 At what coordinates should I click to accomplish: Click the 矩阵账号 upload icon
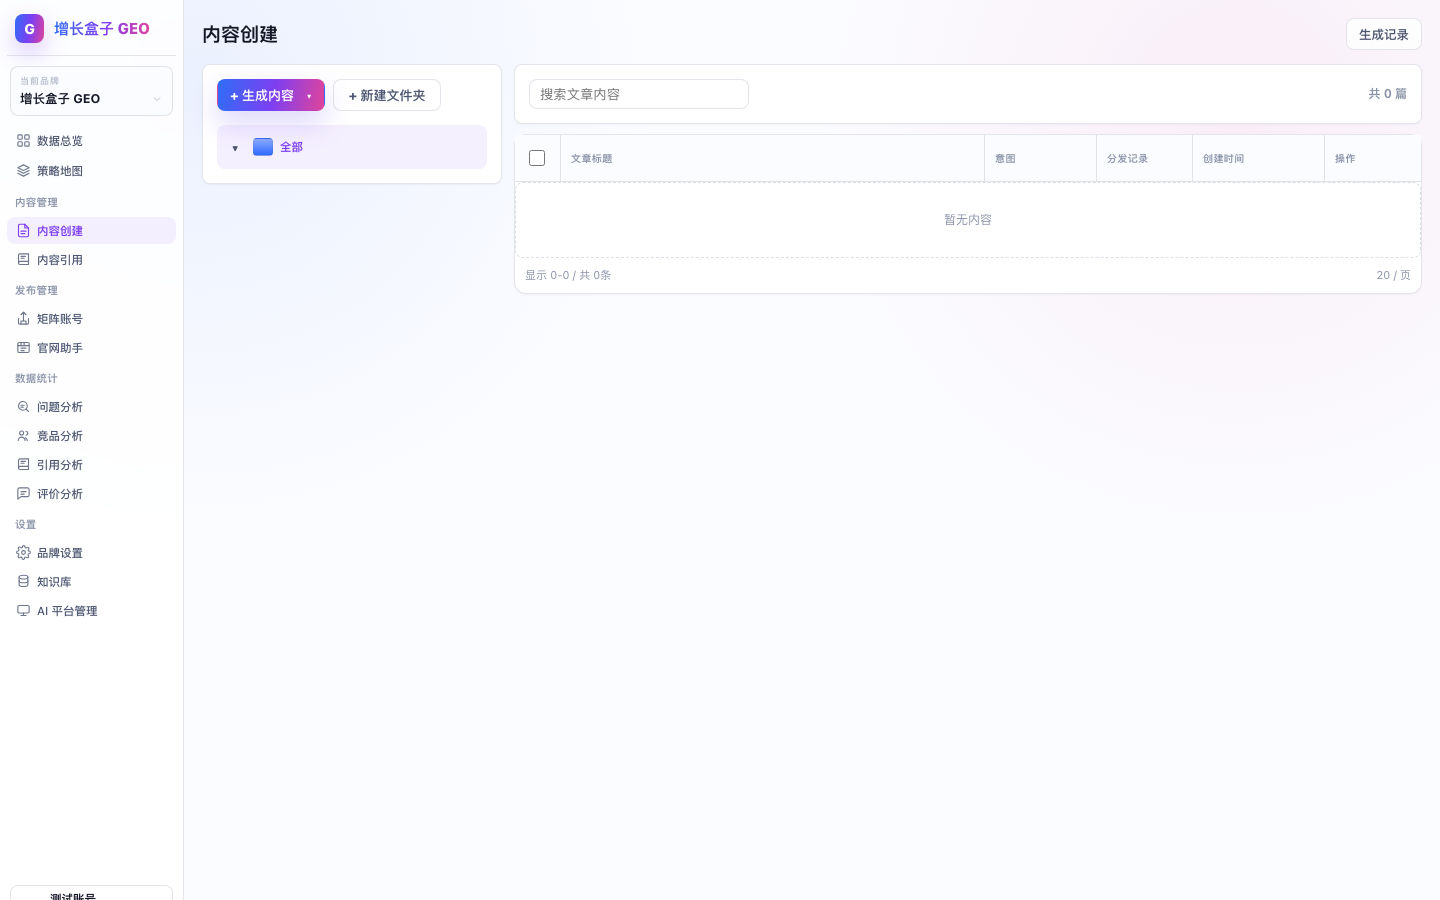tap(23, 319)
